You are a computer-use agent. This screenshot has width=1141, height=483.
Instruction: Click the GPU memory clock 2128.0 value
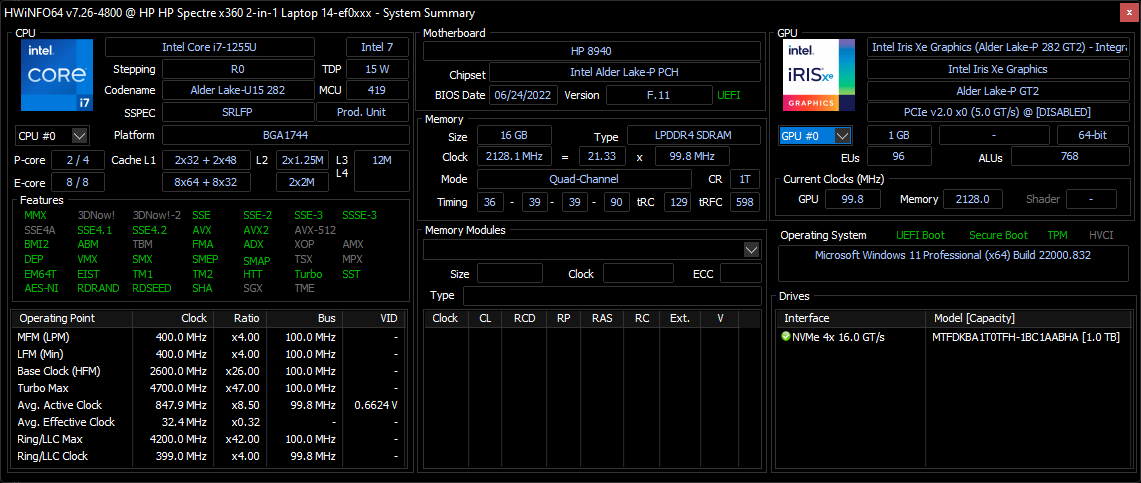click(972, 199)
